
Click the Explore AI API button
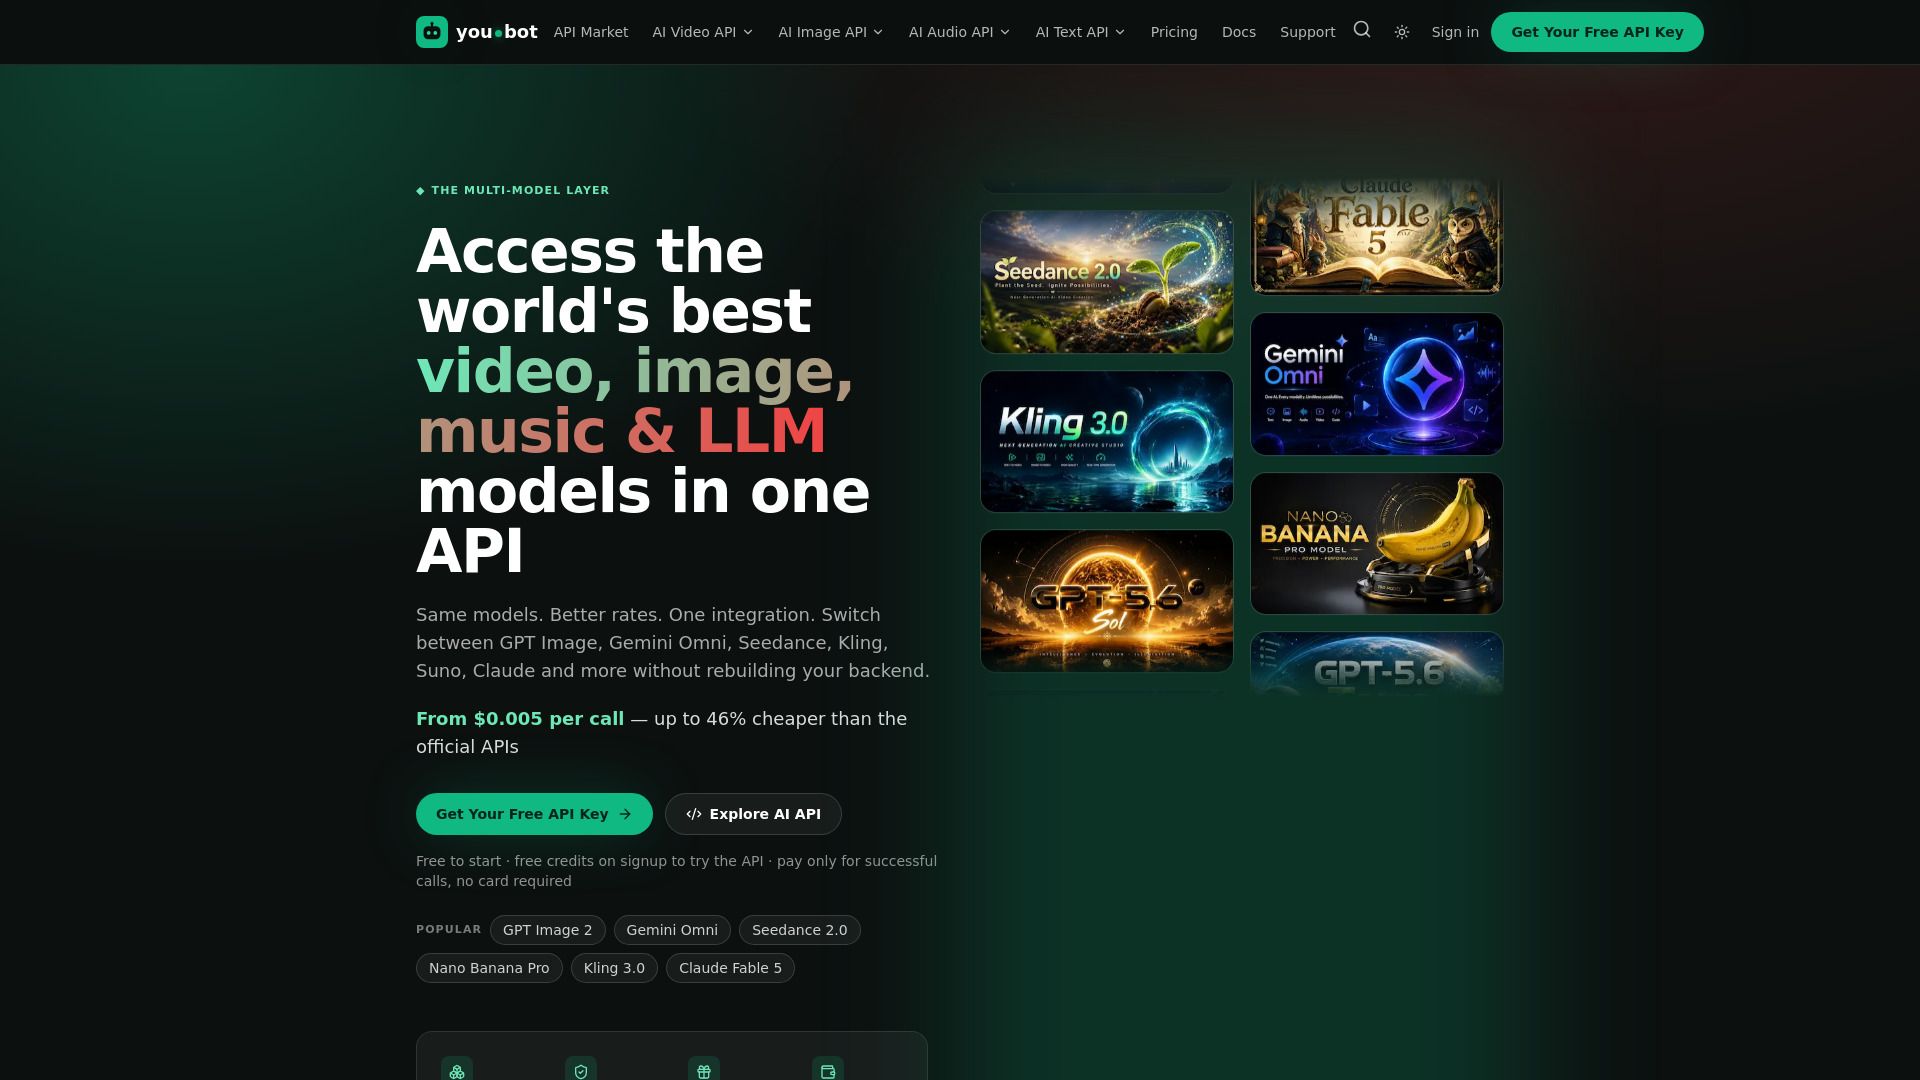point(753,814)
